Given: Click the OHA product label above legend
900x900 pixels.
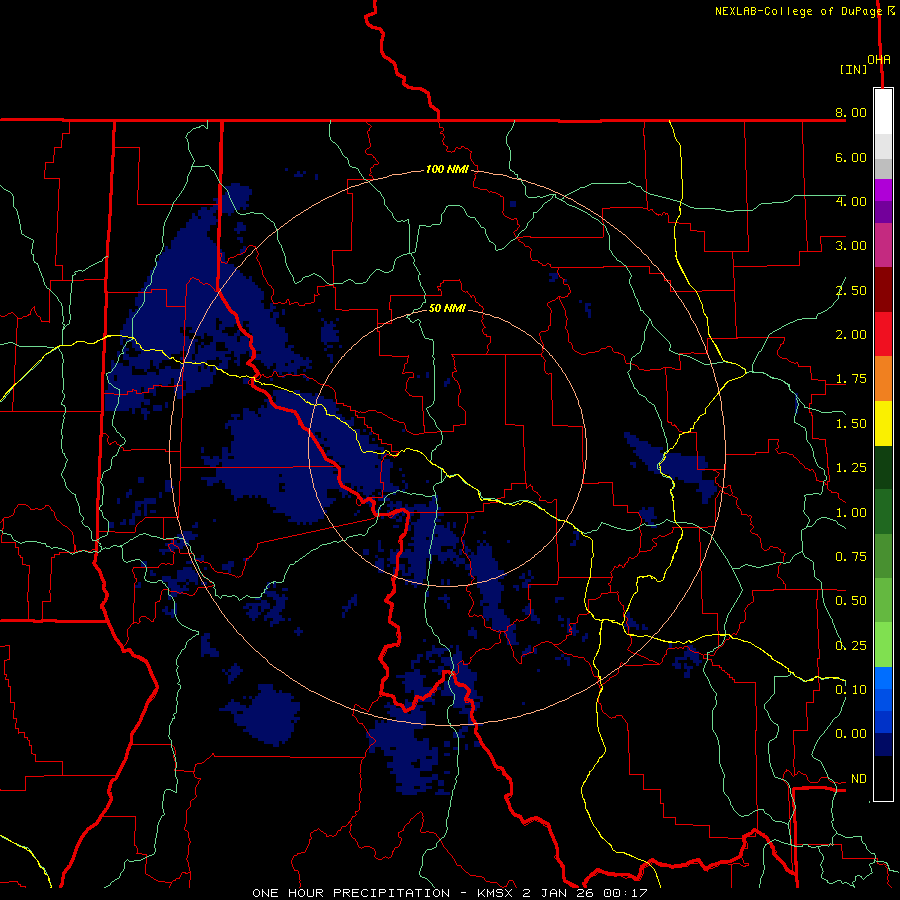Looking at the screenshot, I should click(x=879, y=60).
